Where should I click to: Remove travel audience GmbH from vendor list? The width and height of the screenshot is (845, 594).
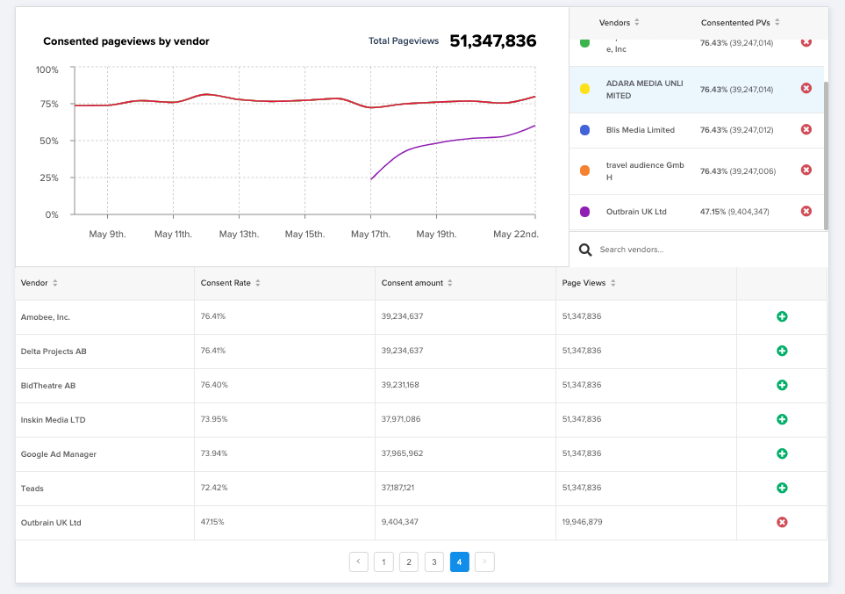[806, 170]
